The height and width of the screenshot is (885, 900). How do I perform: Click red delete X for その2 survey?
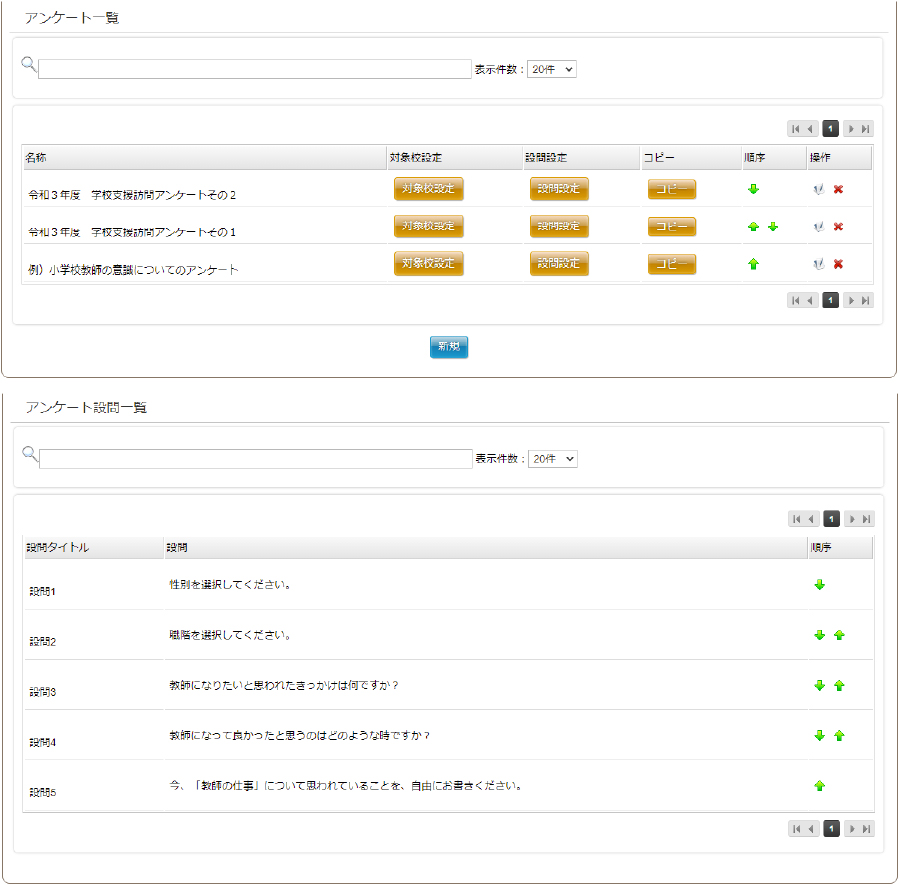pyautogui.click(x=838, y=190)
